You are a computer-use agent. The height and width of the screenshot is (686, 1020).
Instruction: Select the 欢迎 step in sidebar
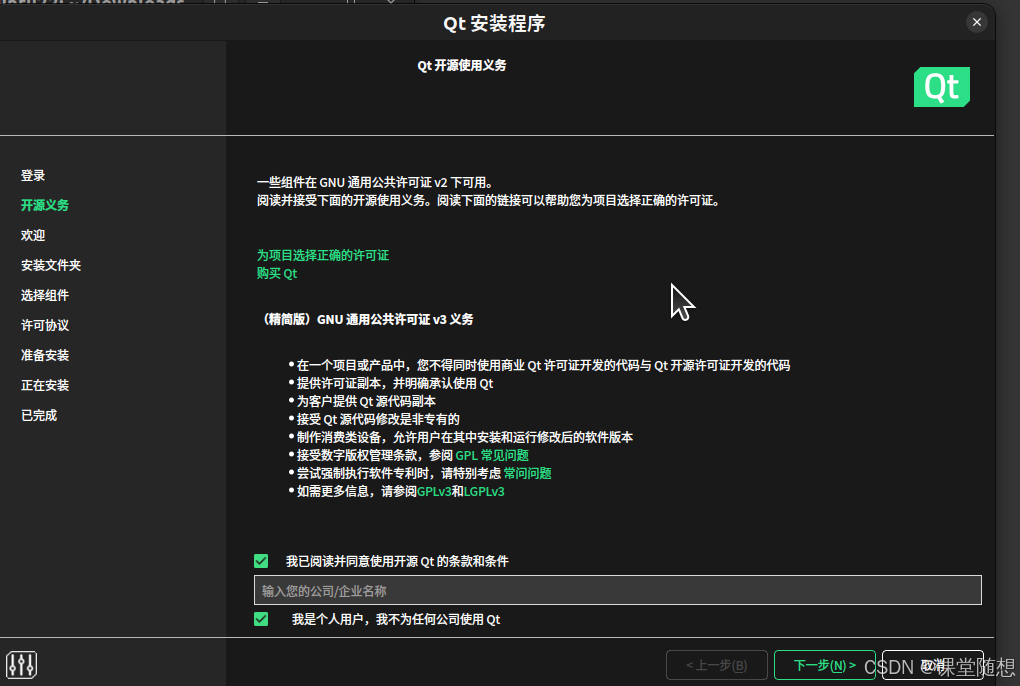[33, 235]
